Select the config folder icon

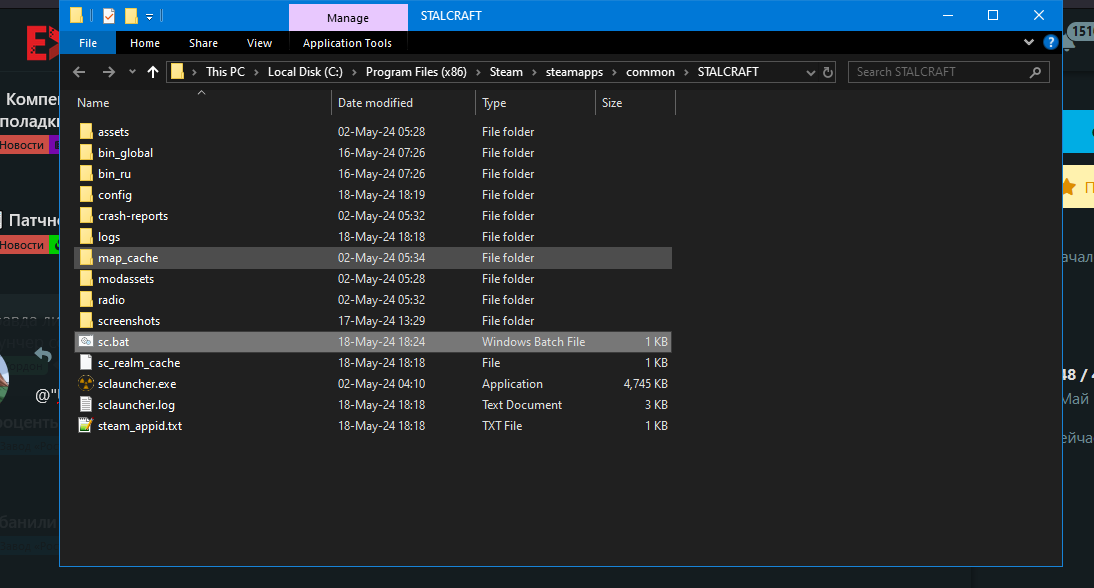(86, 194)
